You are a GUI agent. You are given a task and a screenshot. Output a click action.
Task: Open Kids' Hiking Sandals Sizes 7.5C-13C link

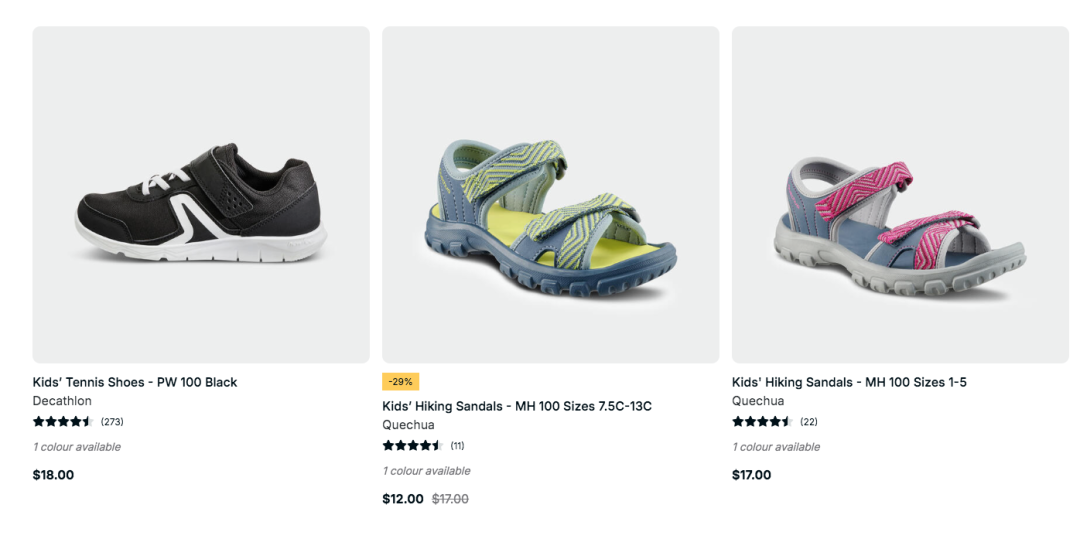(517, 406)
